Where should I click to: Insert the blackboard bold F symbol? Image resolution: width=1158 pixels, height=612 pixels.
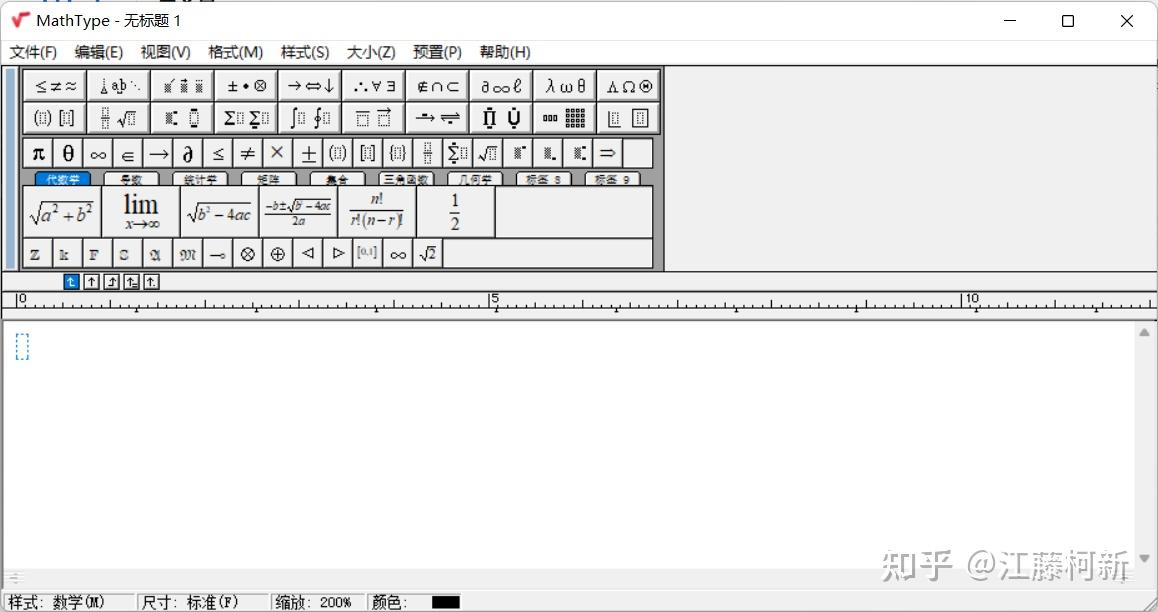pyautogui.click(x=97, y=254)
